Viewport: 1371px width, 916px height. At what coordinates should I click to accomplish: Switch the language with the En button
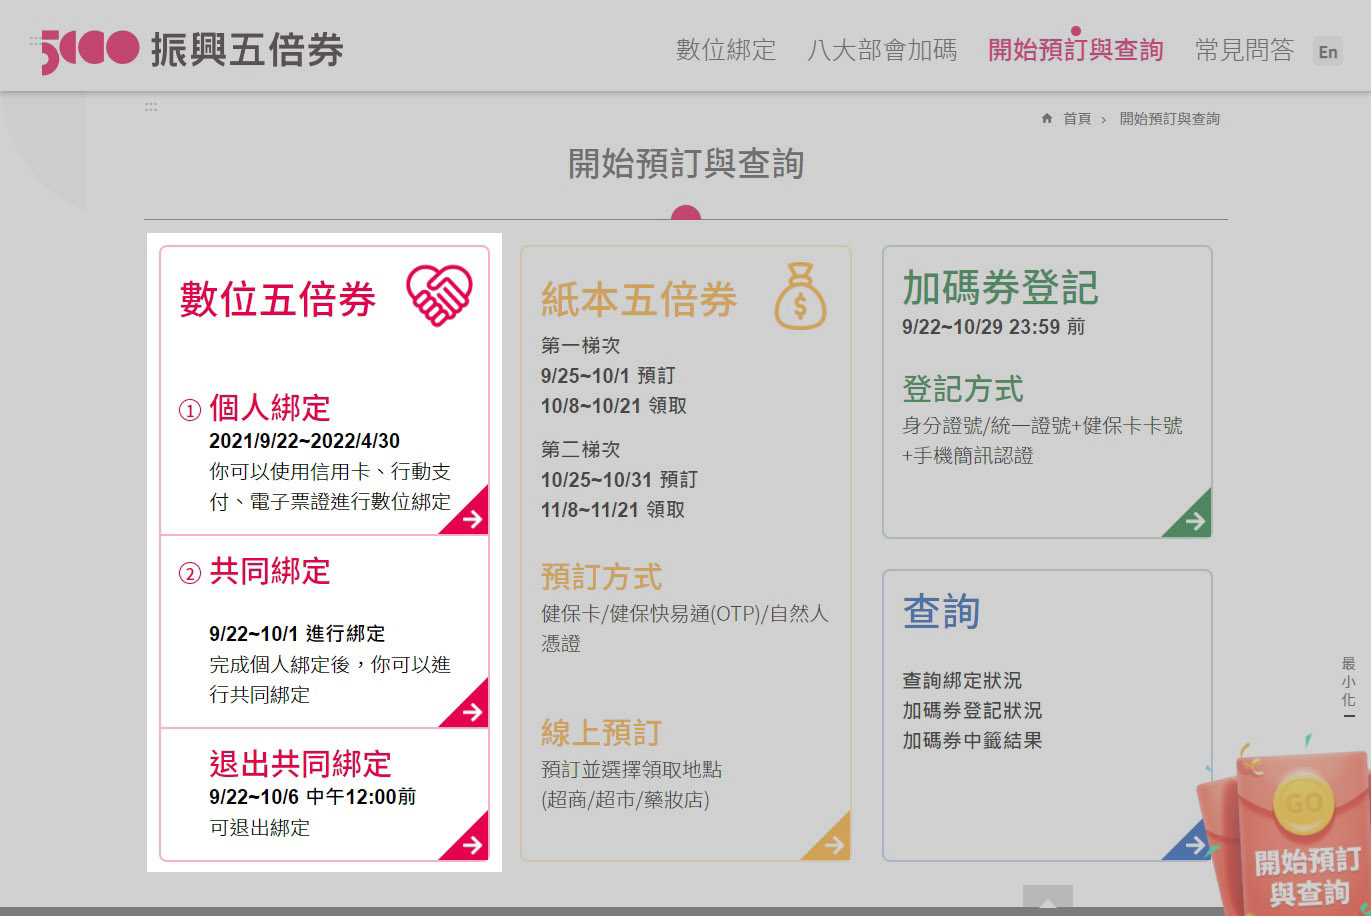1328,52
